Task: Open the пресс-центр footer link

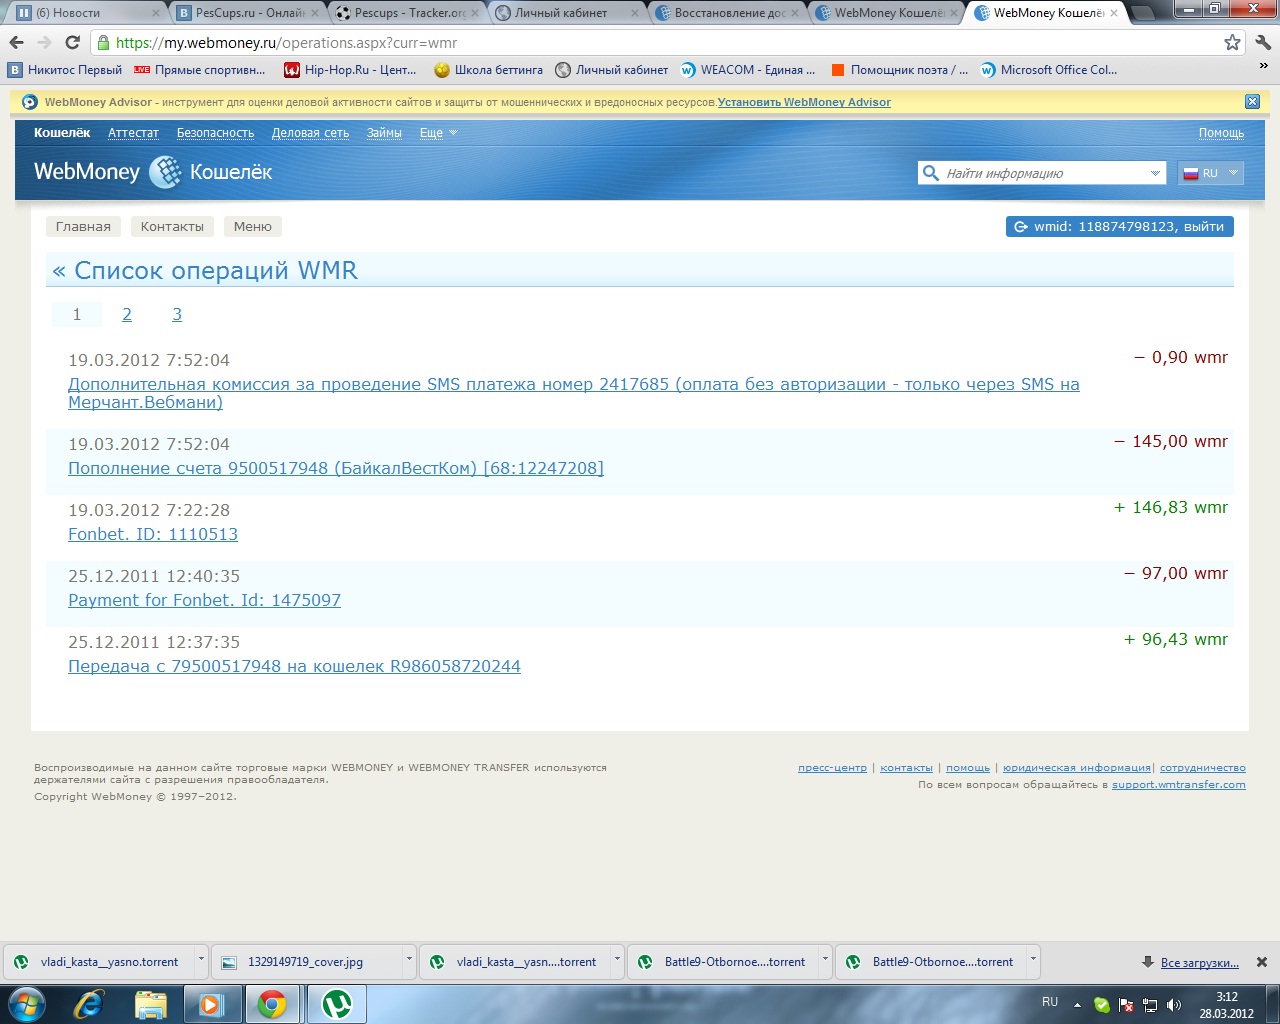Action: 832,768
